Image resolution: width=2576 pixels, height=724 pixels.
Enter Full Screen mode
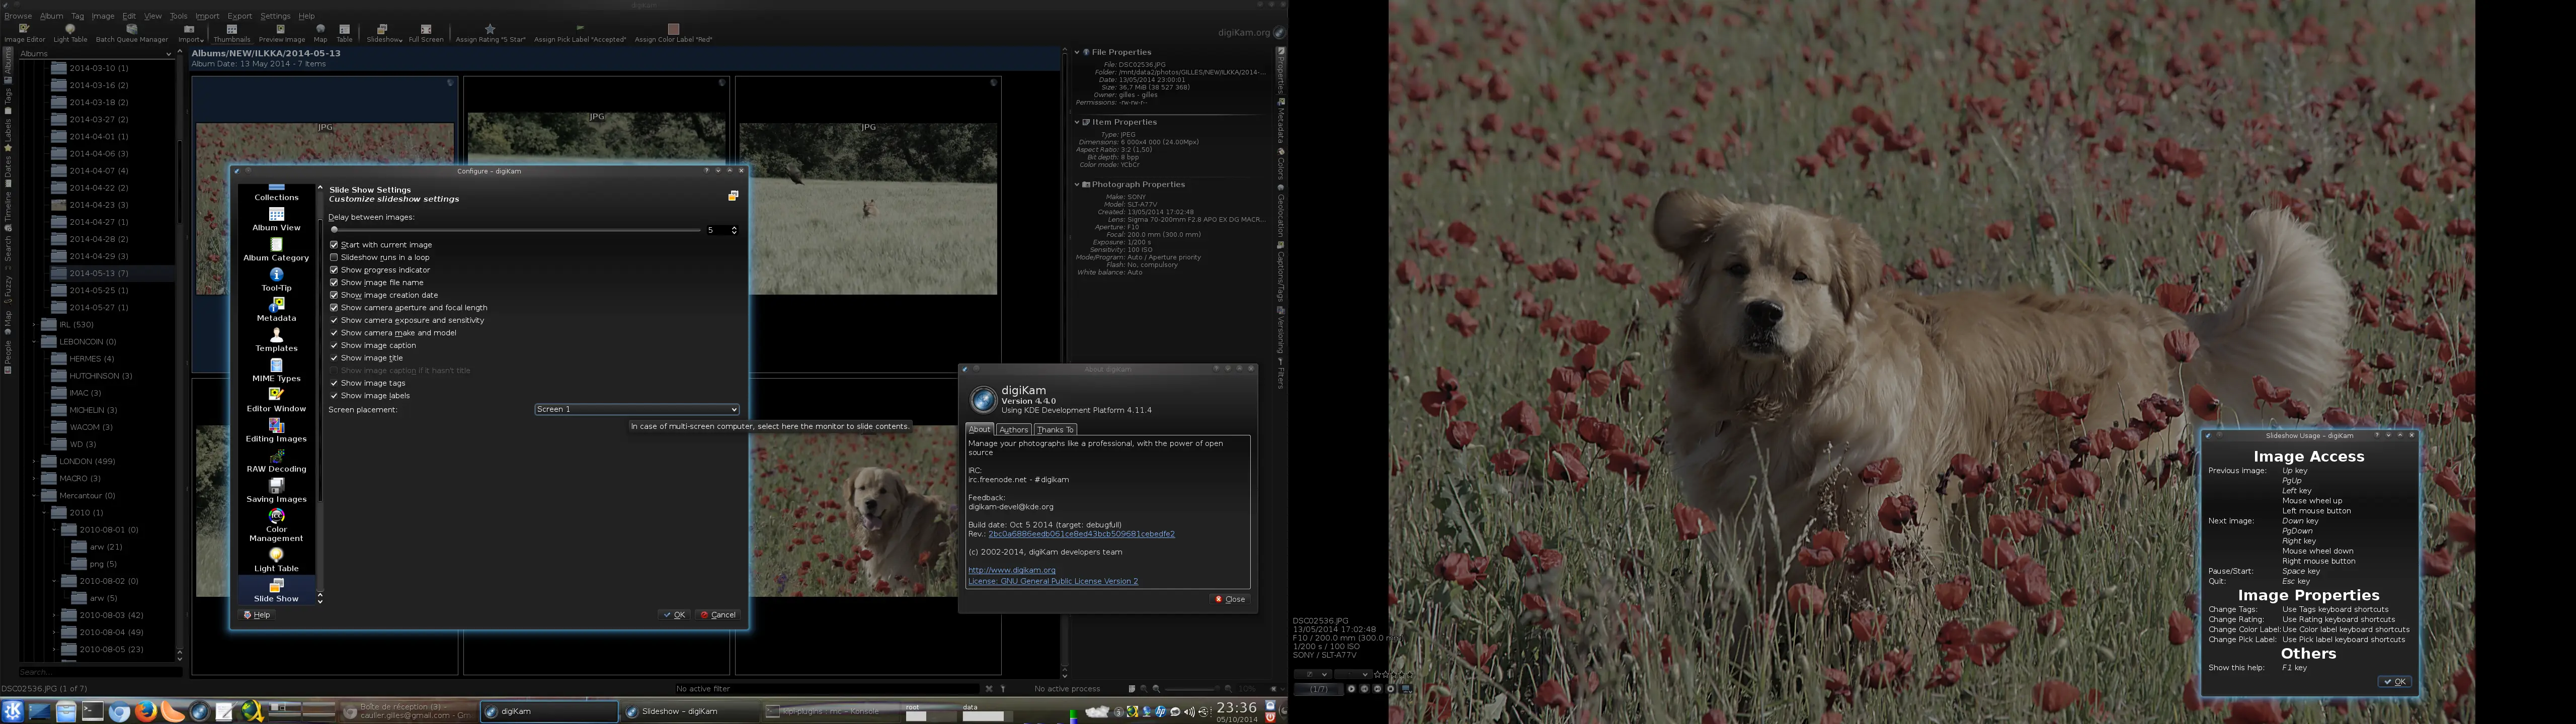pos(427,31)
